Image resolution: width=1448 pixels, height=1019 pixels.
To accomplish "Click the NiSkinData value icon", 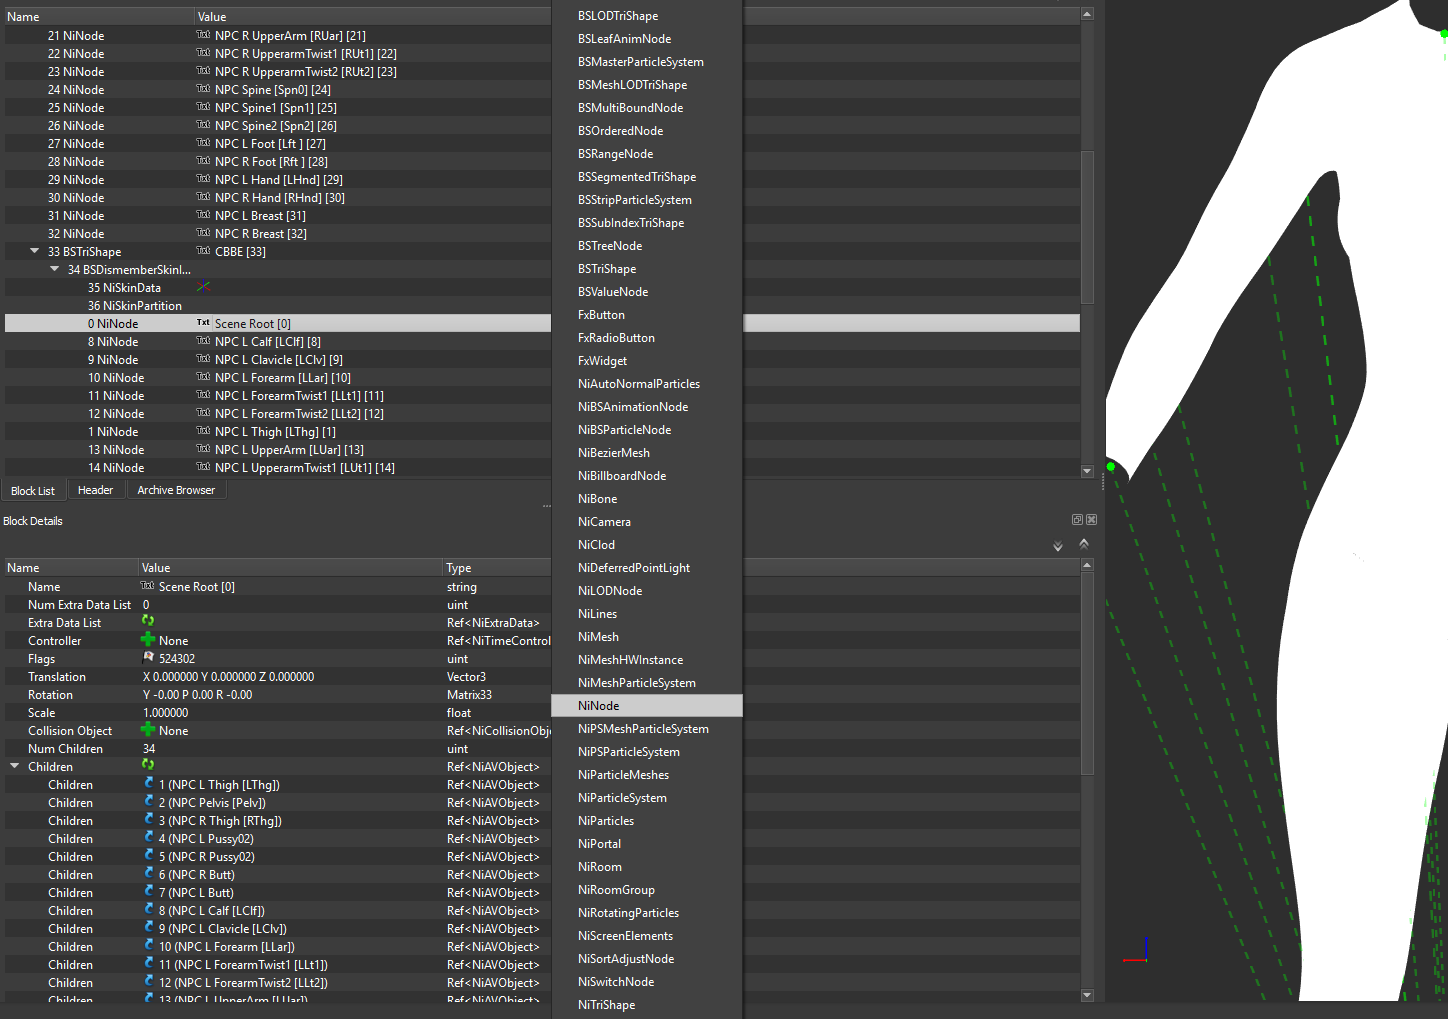I will (x=203, y=287).
